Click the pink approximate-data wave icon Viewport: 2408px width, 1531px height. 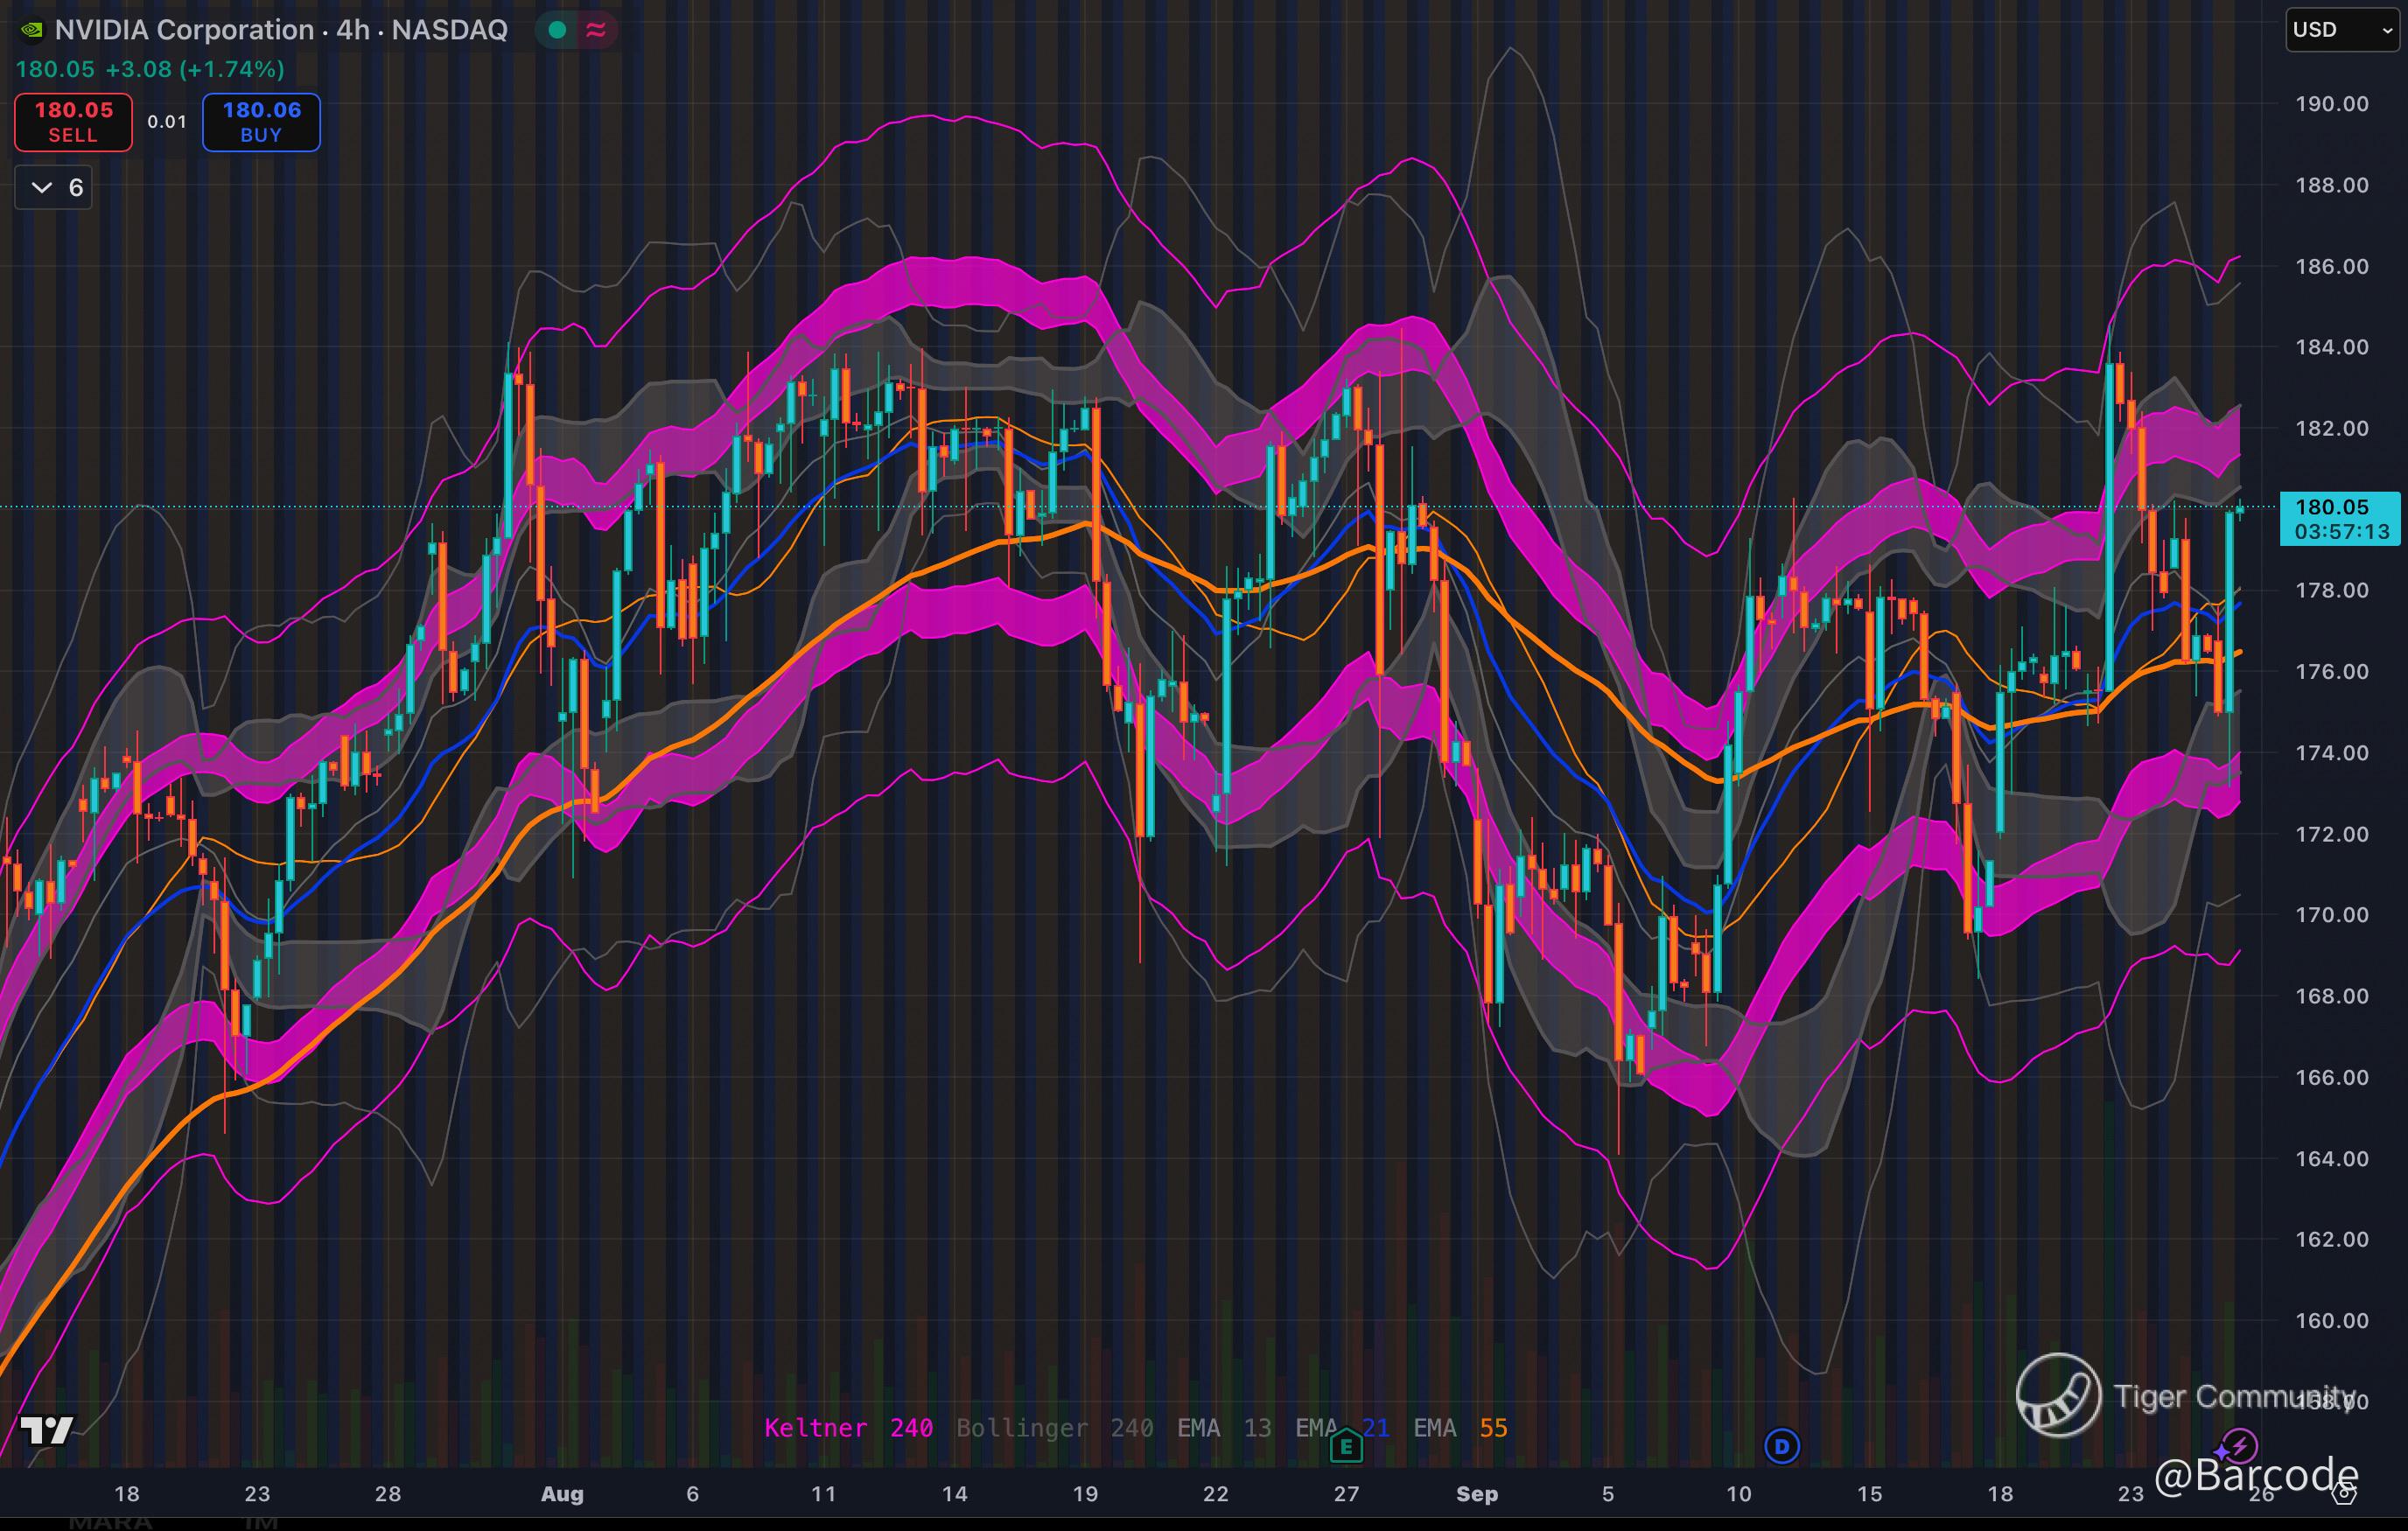596,30
